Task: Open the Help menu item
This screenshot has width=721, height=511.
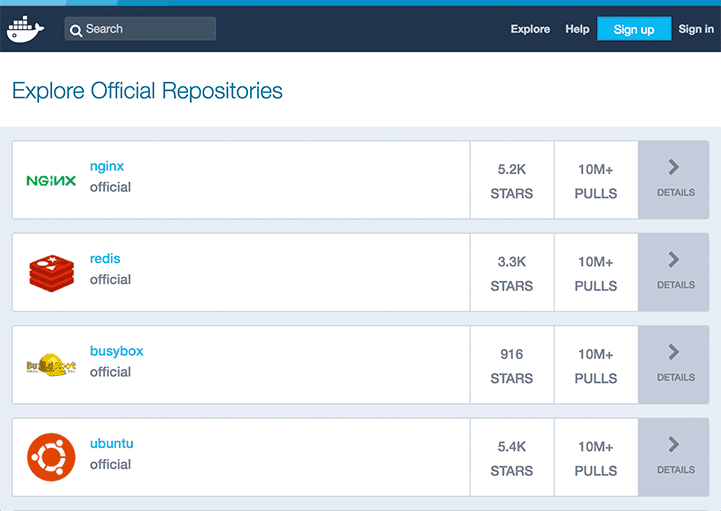Action: (x=577, y=29)
